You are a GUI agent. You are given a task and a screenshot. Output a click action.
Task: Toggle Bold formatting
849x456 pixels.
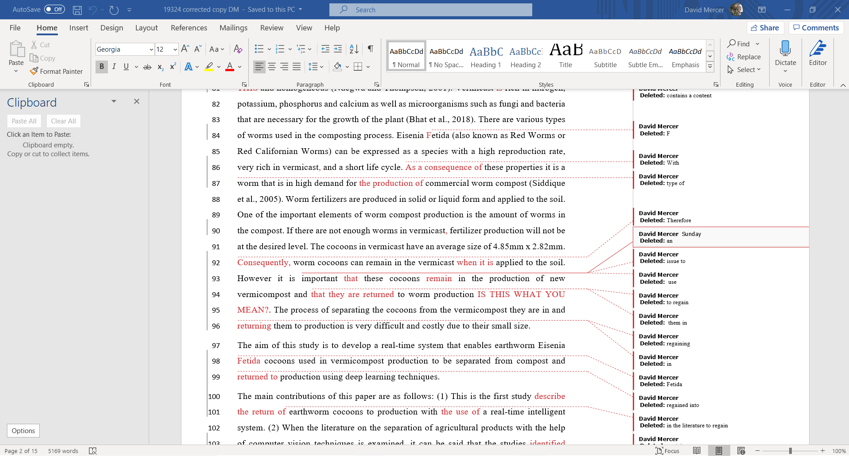101,67
